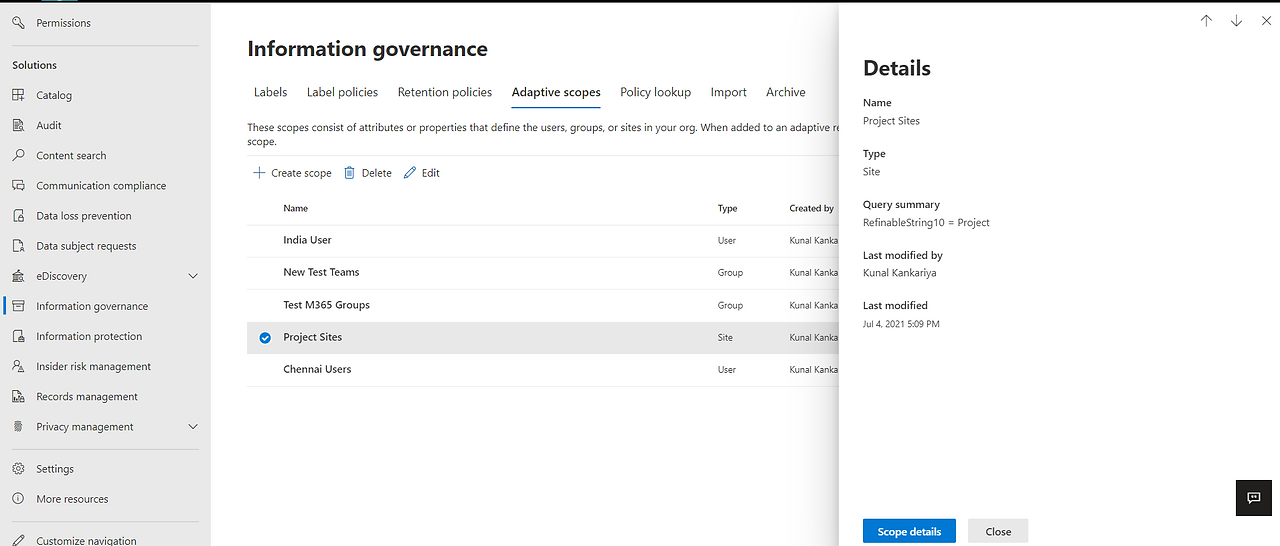Click the Privacy management icon
This screenshot has width=1280, height=546.
pos(18,426)
